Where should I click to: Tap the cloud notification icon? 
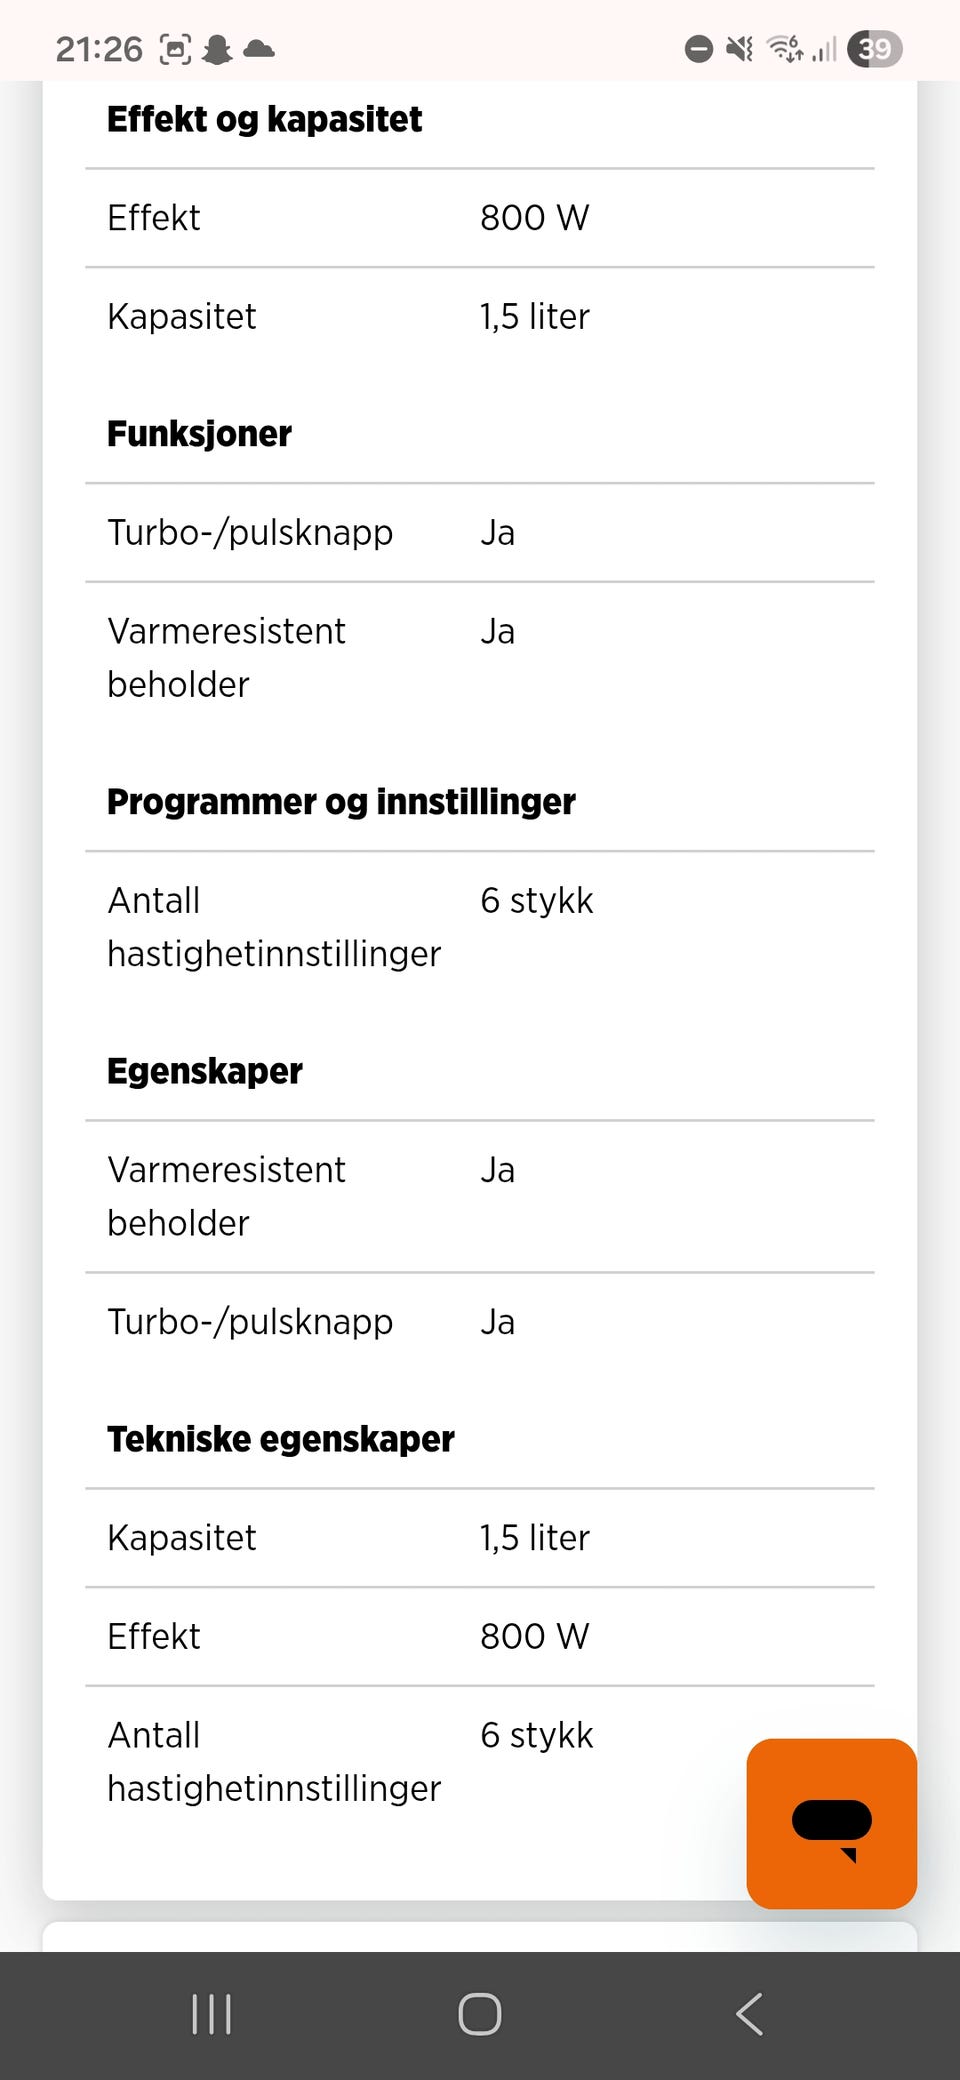[x=259, y=48]
